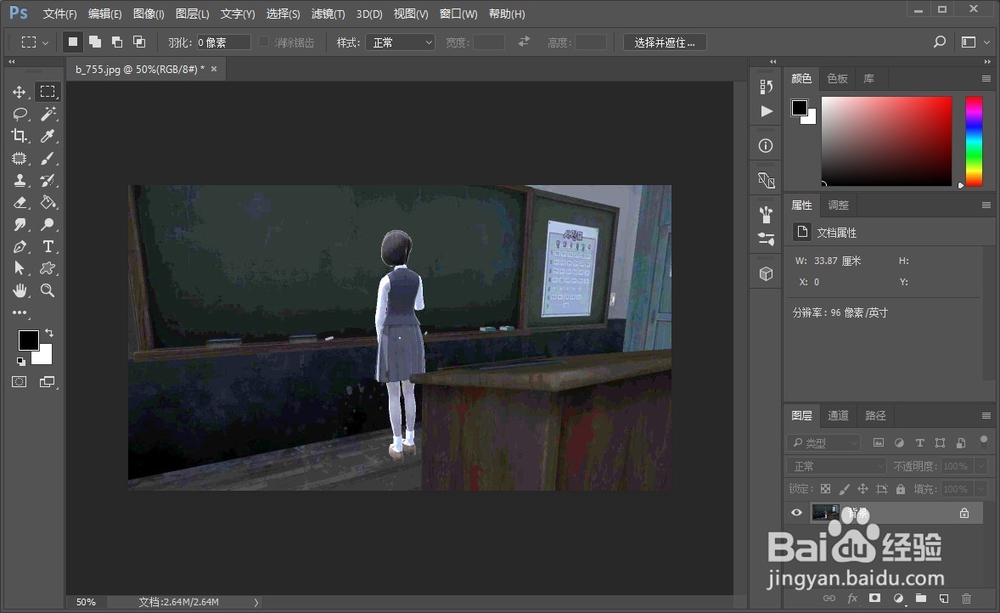Select the Path Selection tool
Viewport: 1000px width, 613px height.
pos(19,269)
